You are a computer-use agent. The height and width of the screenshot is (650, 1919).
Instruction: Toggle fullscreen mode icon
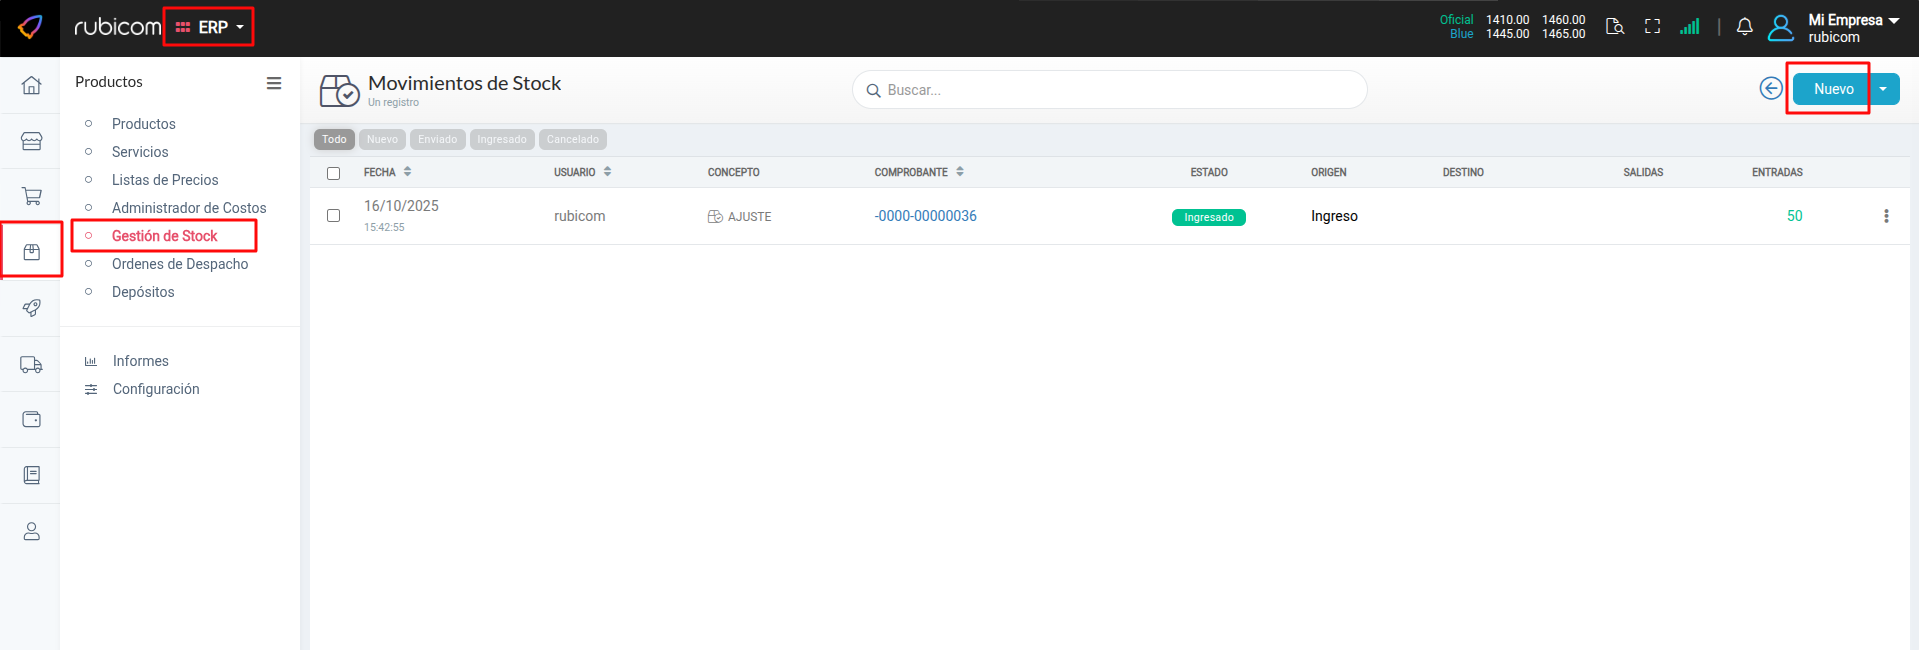1652,27
